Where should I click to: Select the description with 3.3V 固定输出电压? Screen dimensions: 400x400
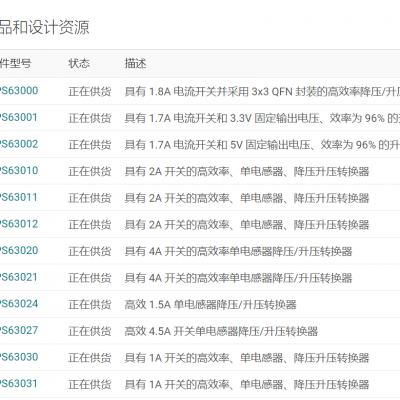262,118
